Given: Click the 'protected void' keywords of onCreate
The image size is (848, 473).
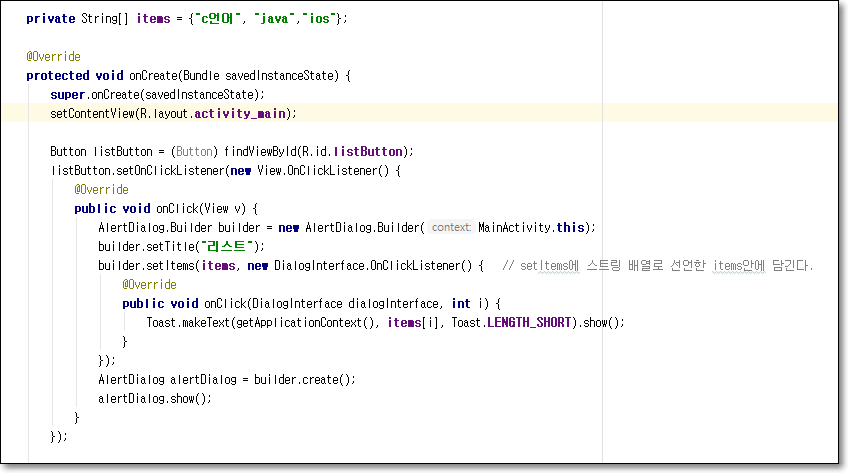Looking at the screenshot, I should coord(75,76).
